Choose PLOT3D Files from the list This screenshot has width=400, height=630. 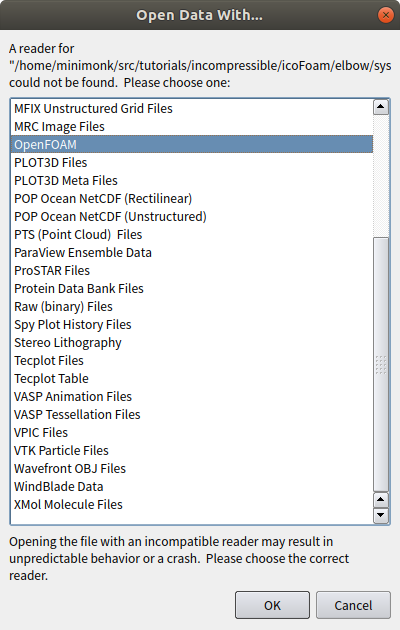[192, 162]
